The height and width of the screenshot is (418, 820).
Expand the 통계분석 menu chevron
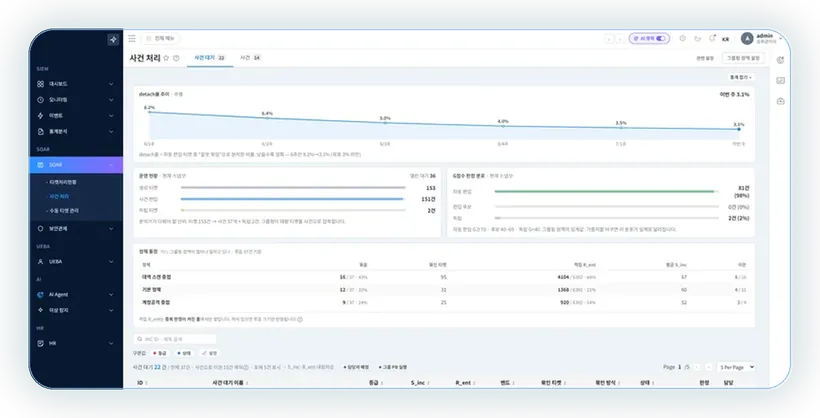[111, 131]
